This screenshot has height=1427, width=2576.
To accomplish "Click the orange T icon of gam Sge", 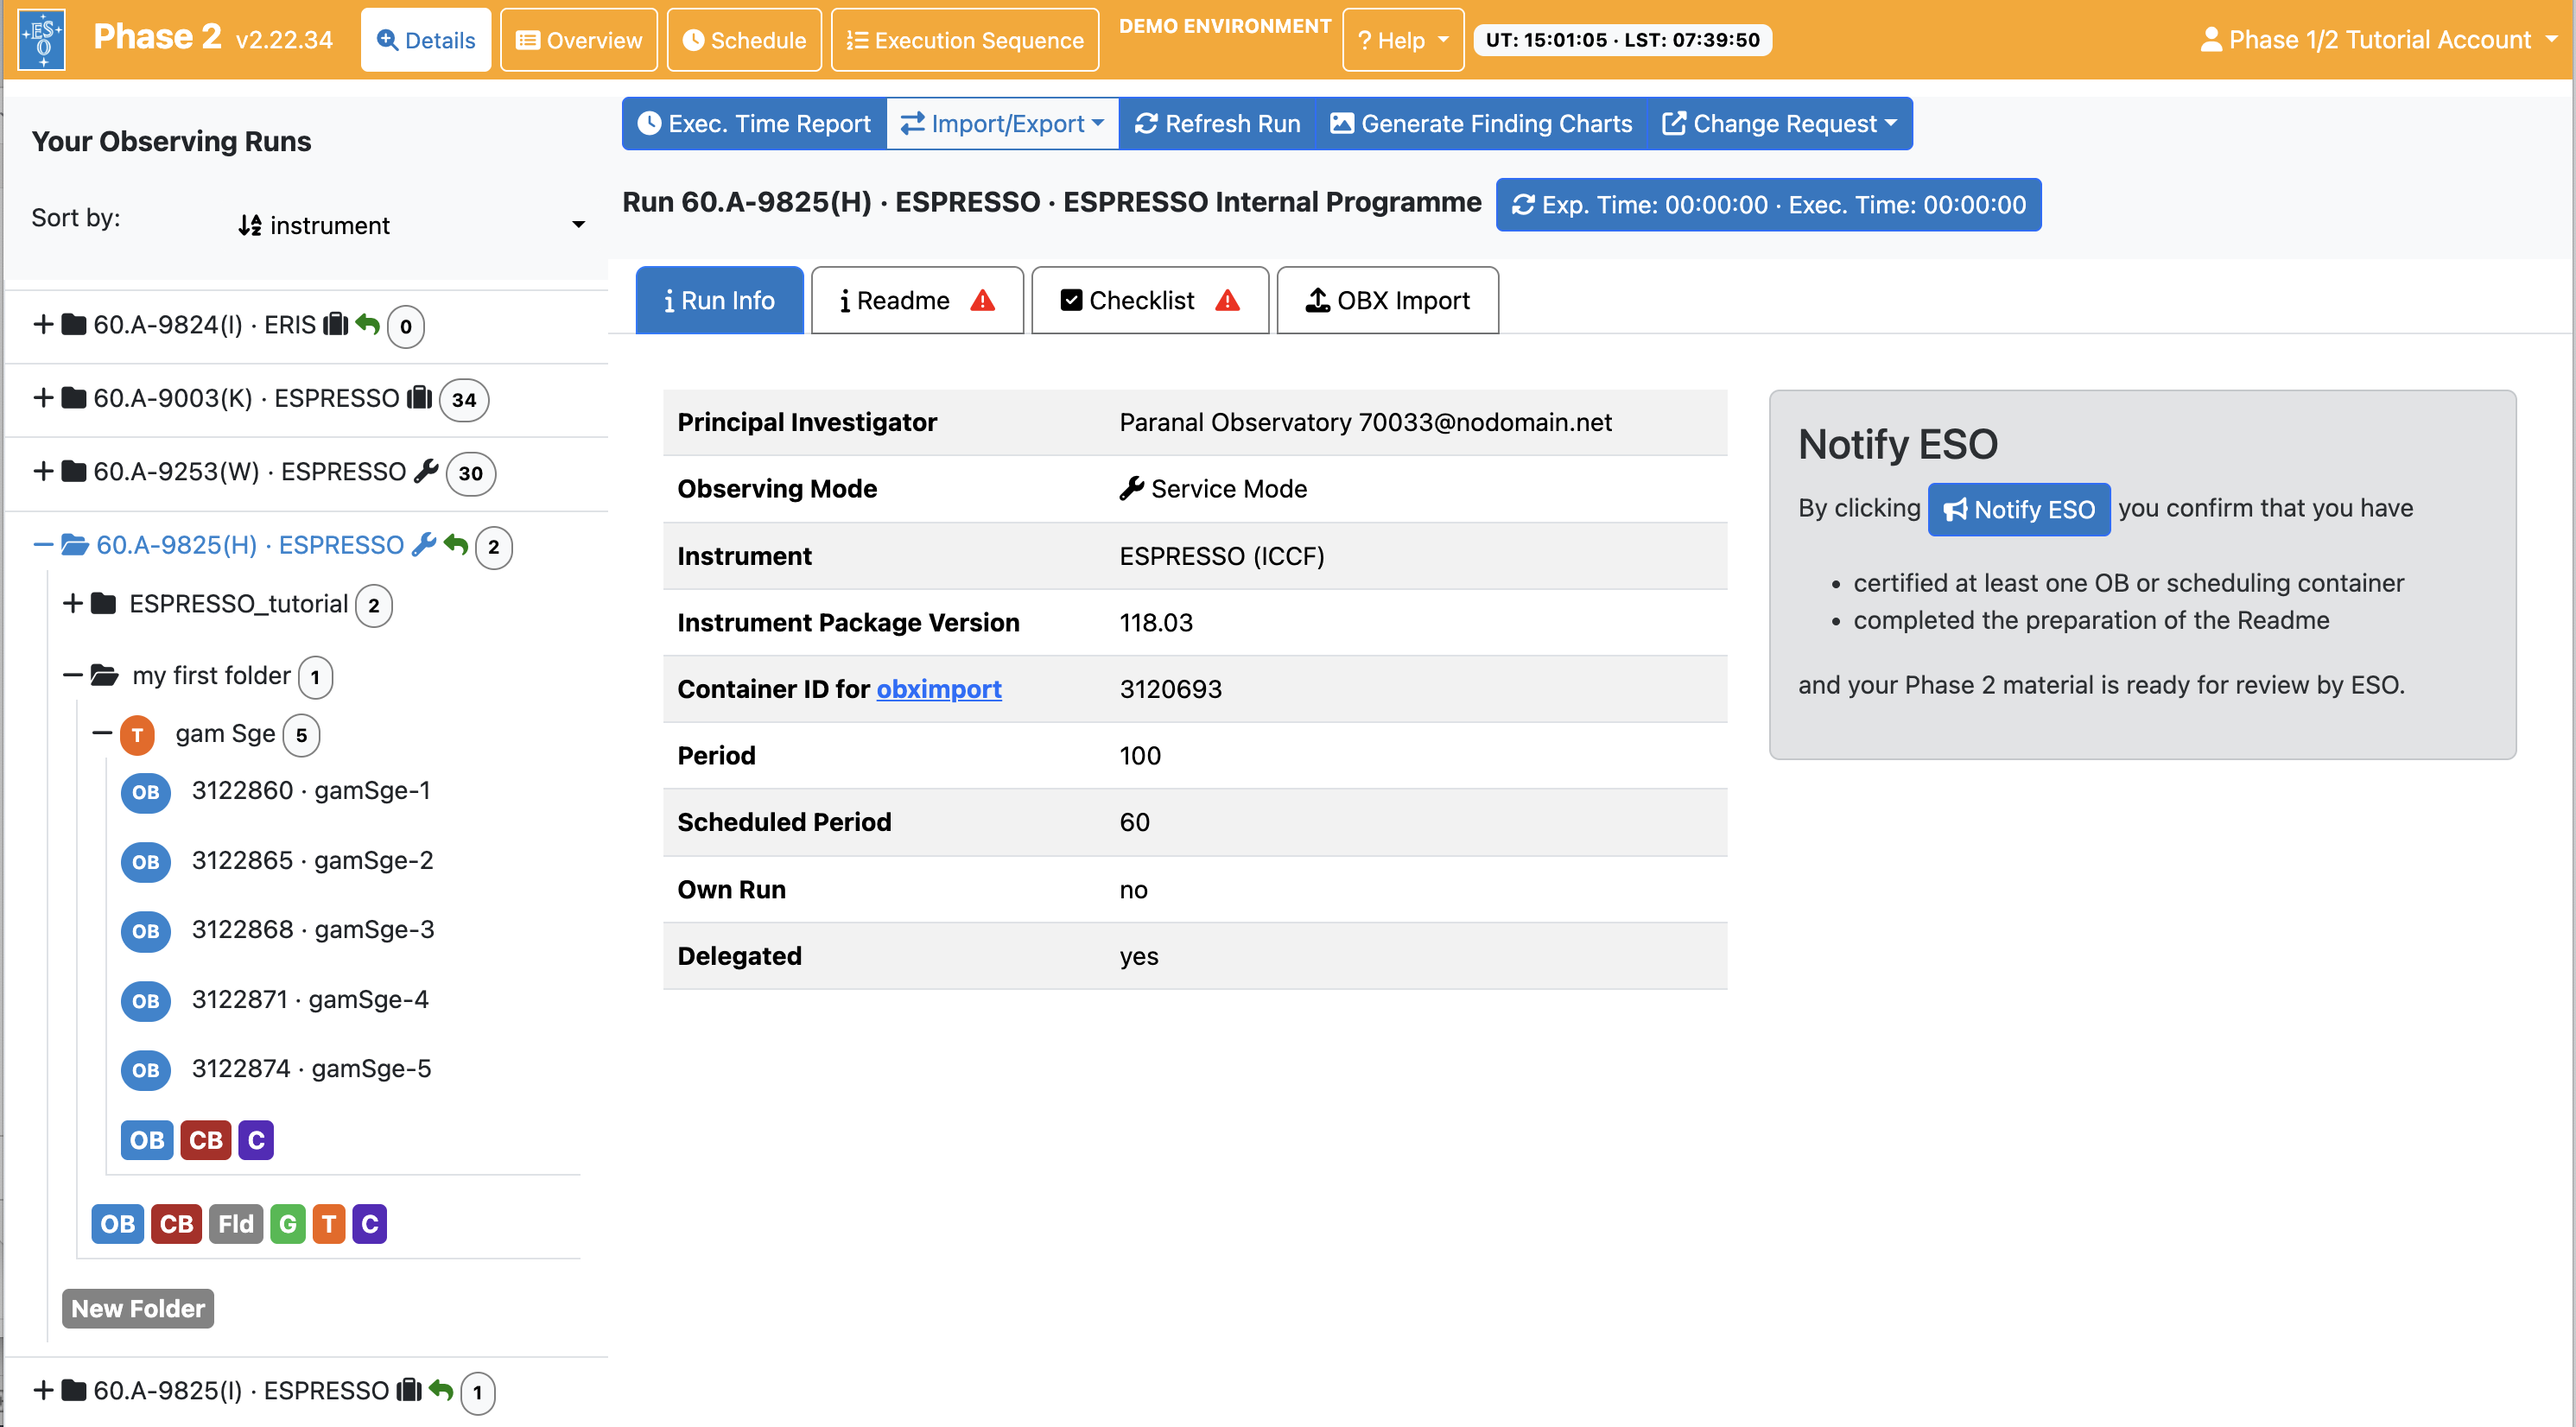I will pyautogui.click(x=137, y=735).
